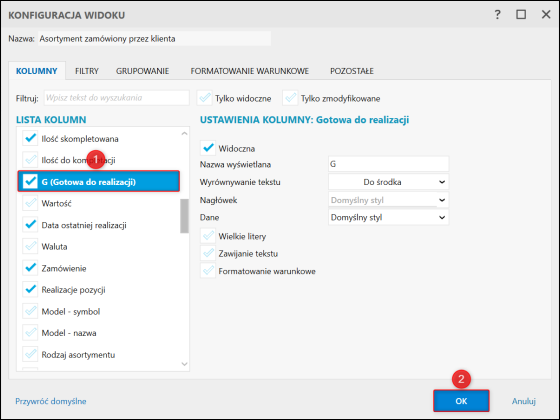
Task: Uncheck the Widoczna checkbox
Action: coord(208,148)
